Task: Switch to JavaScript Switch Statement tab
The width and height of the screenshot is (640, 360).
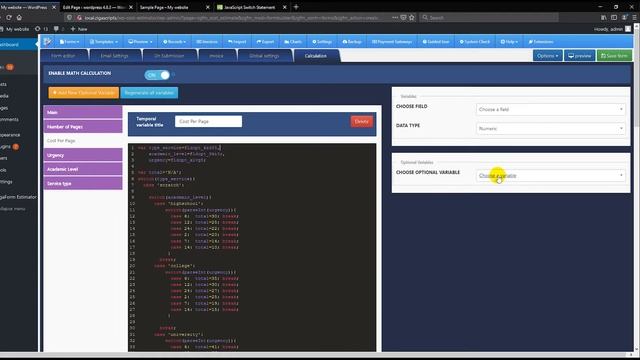Action: (x=250, y=7)
